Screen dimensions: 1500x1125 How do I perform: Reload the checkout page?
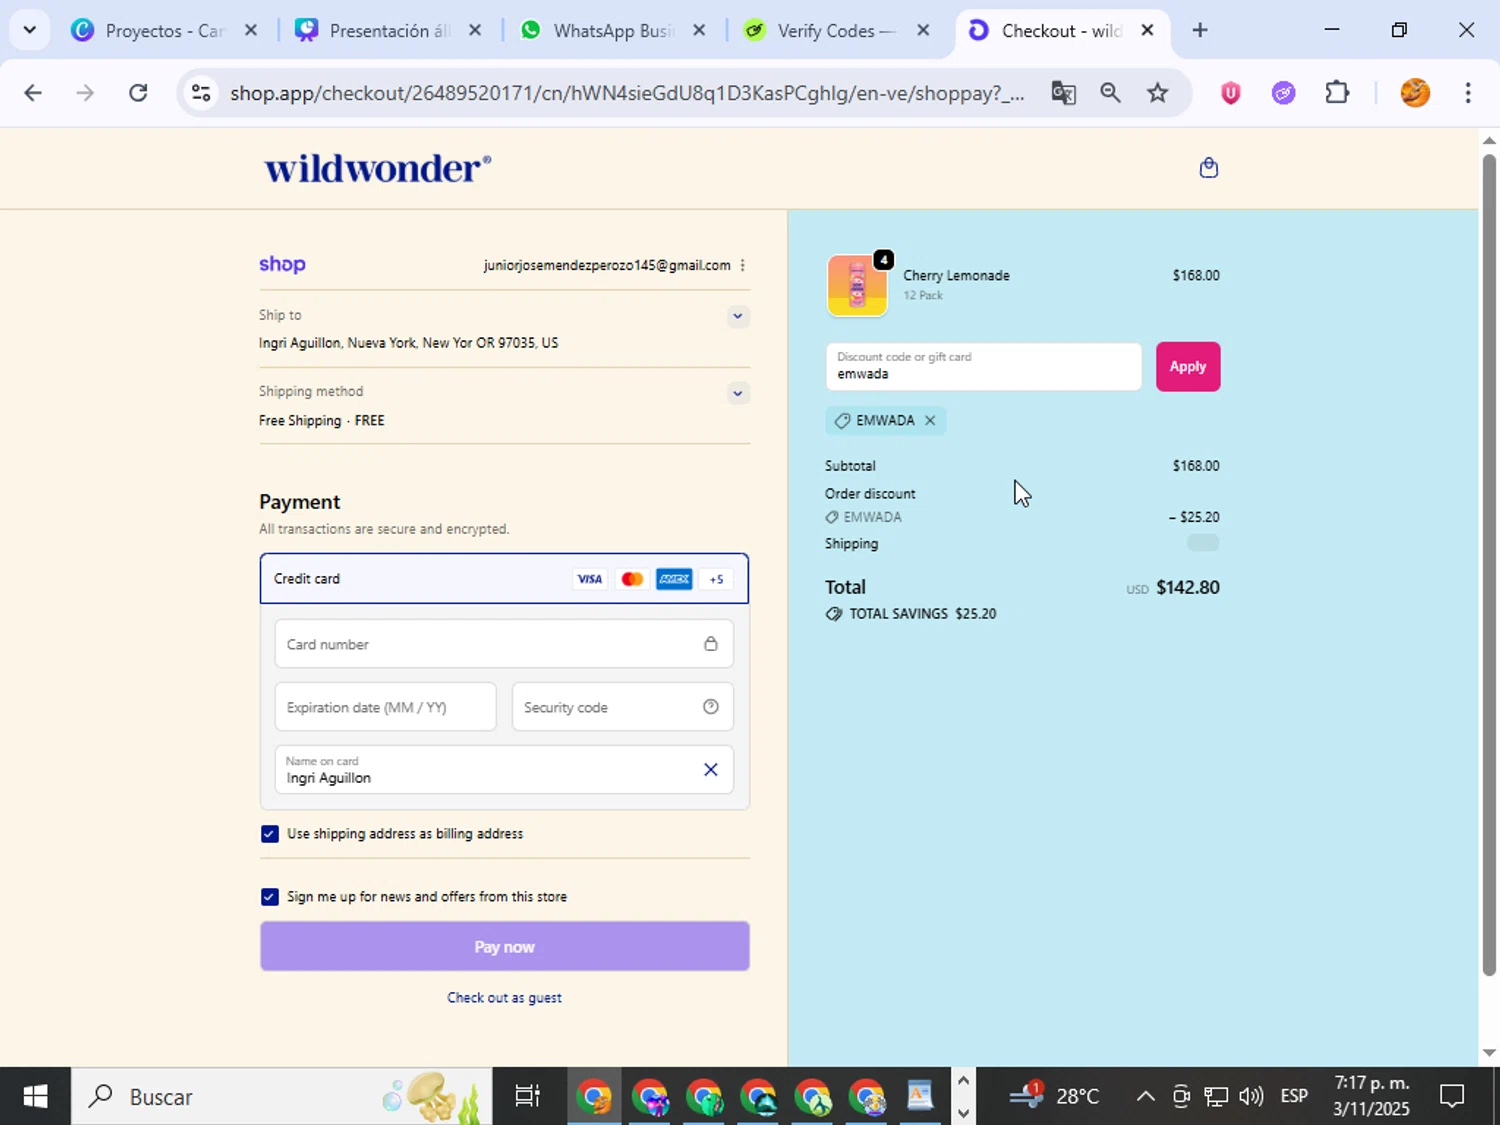(x=138, y=93)
